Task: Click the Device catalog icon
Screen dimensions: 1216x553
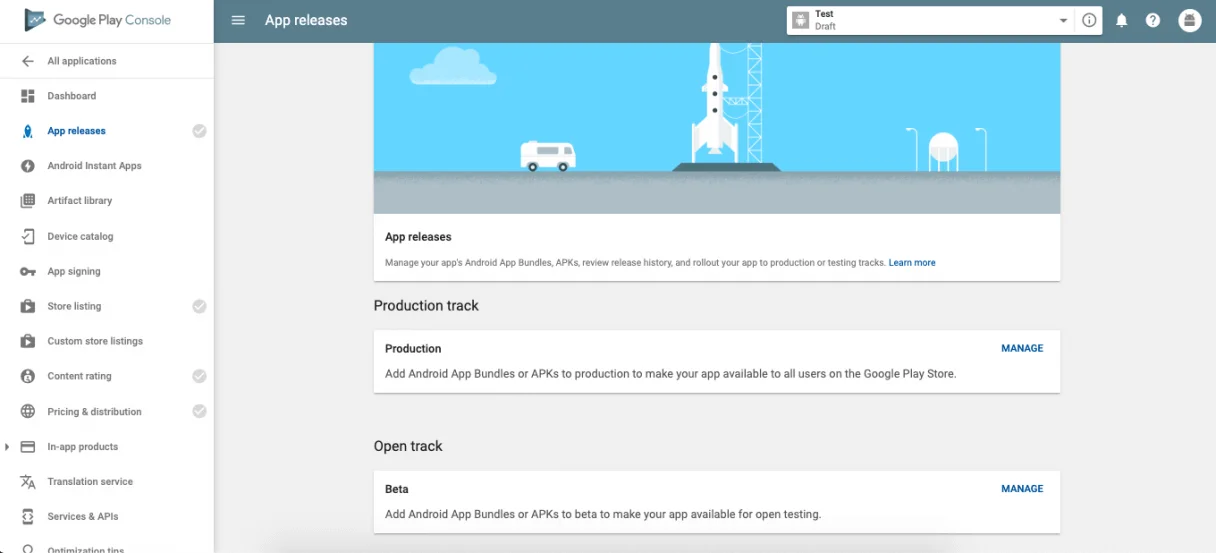Action: tap(28, 236)
